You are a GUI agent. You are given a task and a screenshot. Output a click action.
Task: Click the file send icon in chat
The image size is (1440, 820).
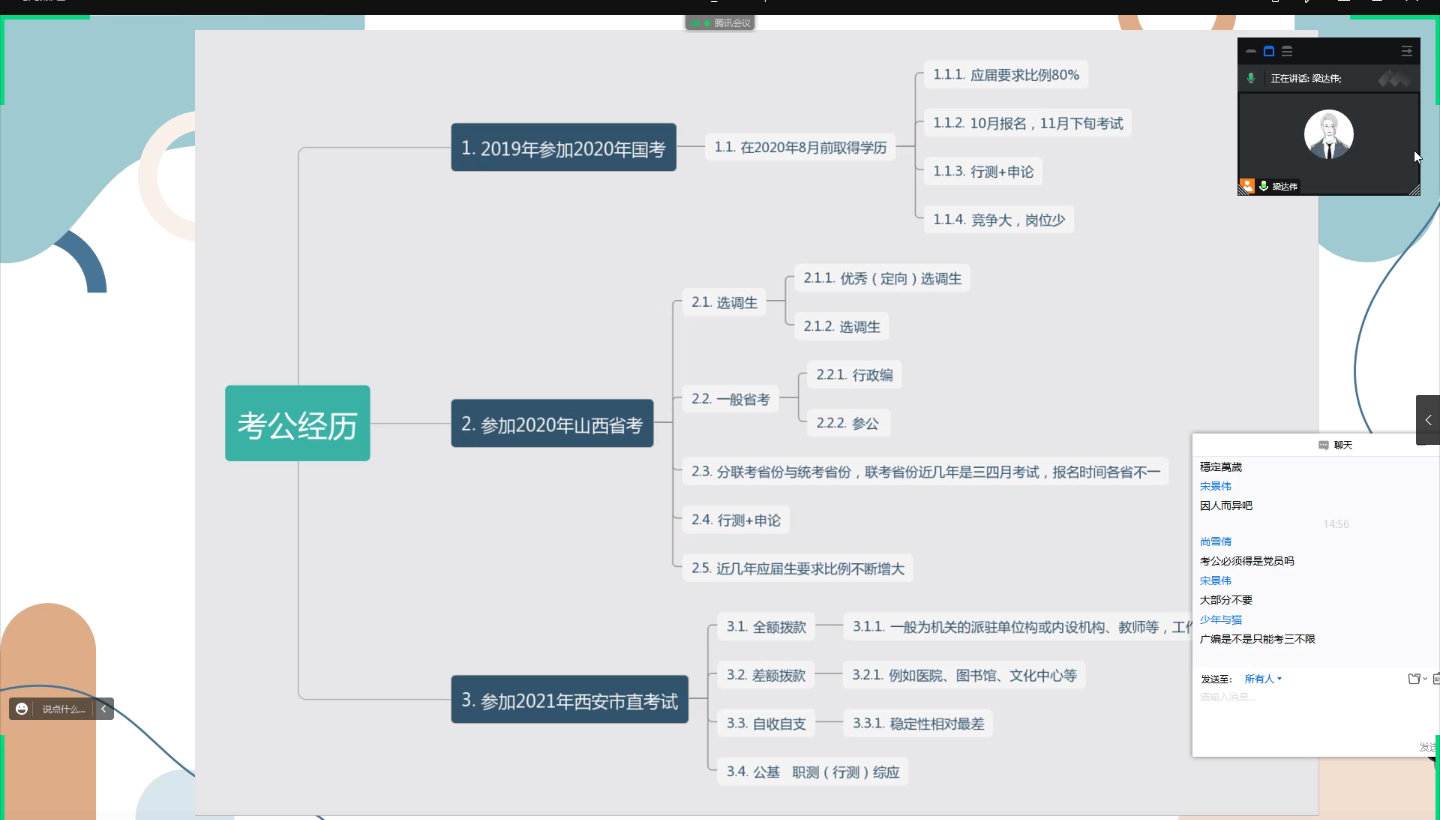1414,679
